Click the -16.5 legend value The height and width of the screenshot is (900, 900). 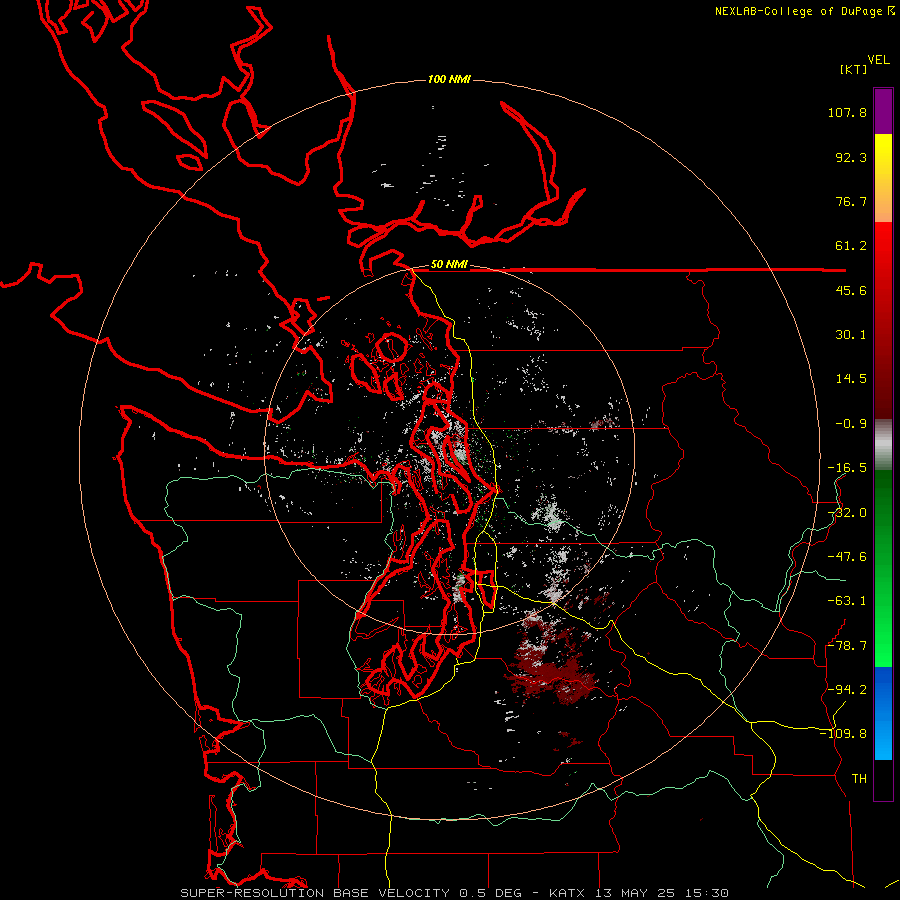847,468
